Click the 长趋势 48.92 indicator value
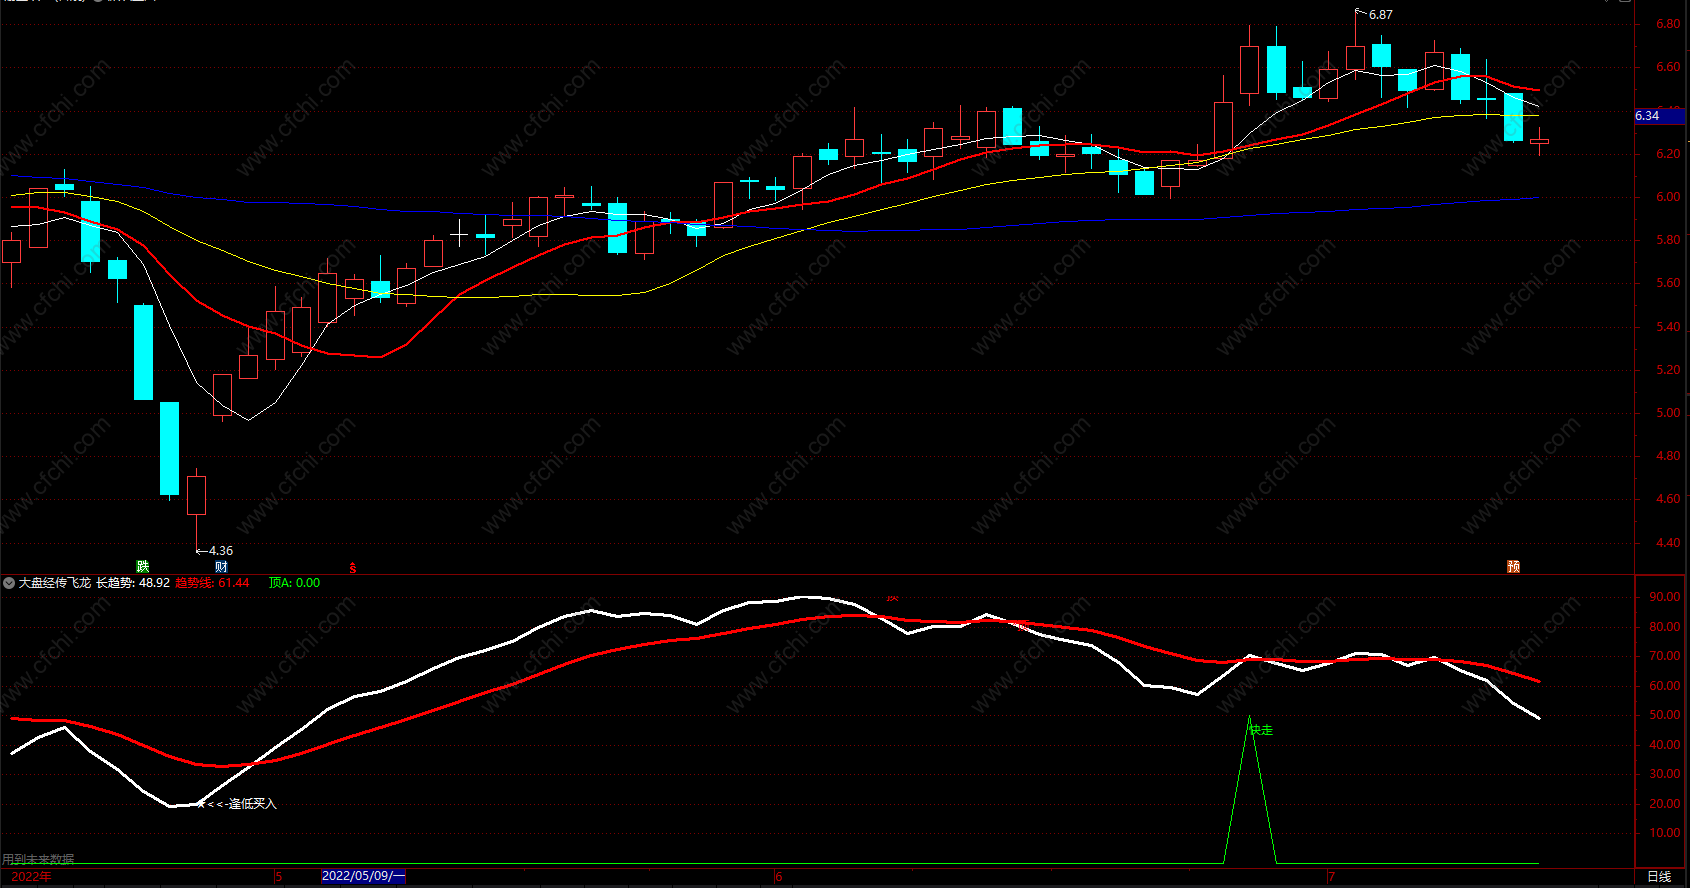This screenshot has height=888, width=1690. pyautogui.click(x=133, y=583)
